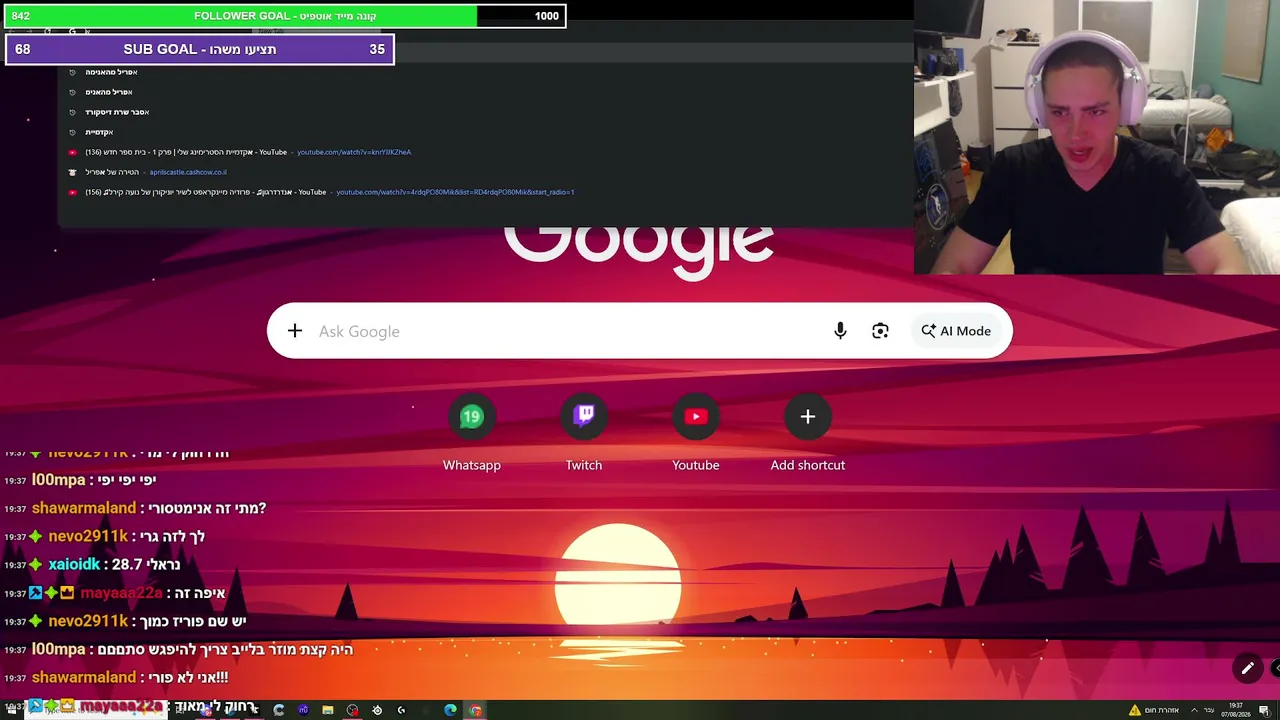The image size is (1280, 720).
Task: Open the YouTube suggestion starting with (136)
Action: (486, 152)
